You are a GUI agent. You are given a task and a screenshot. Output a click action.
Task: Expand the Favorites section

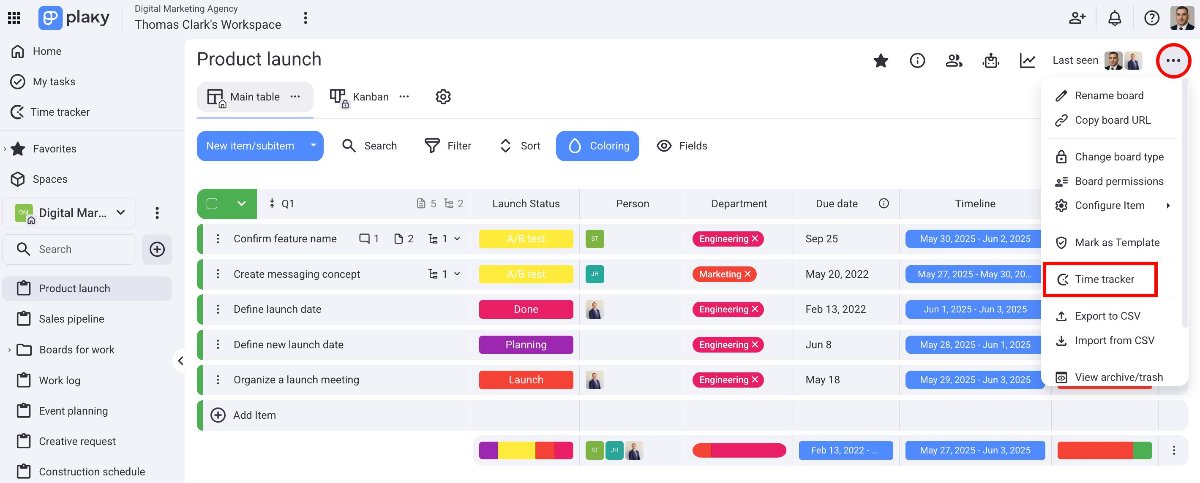click(5, 149)
